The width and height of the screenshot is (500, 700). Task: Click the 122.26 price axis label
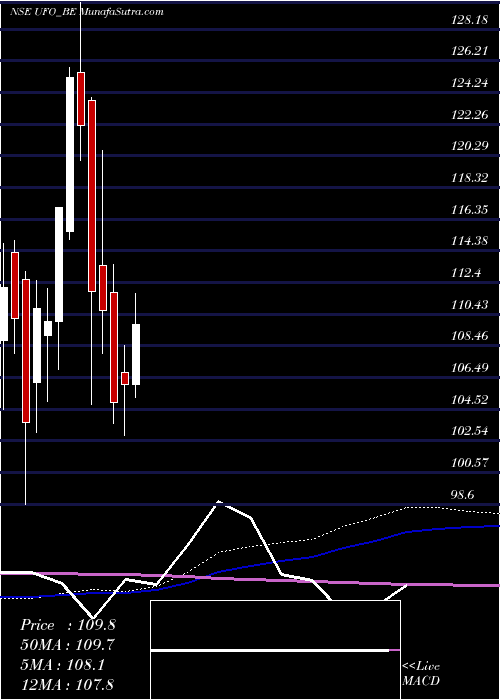point(469,115)
